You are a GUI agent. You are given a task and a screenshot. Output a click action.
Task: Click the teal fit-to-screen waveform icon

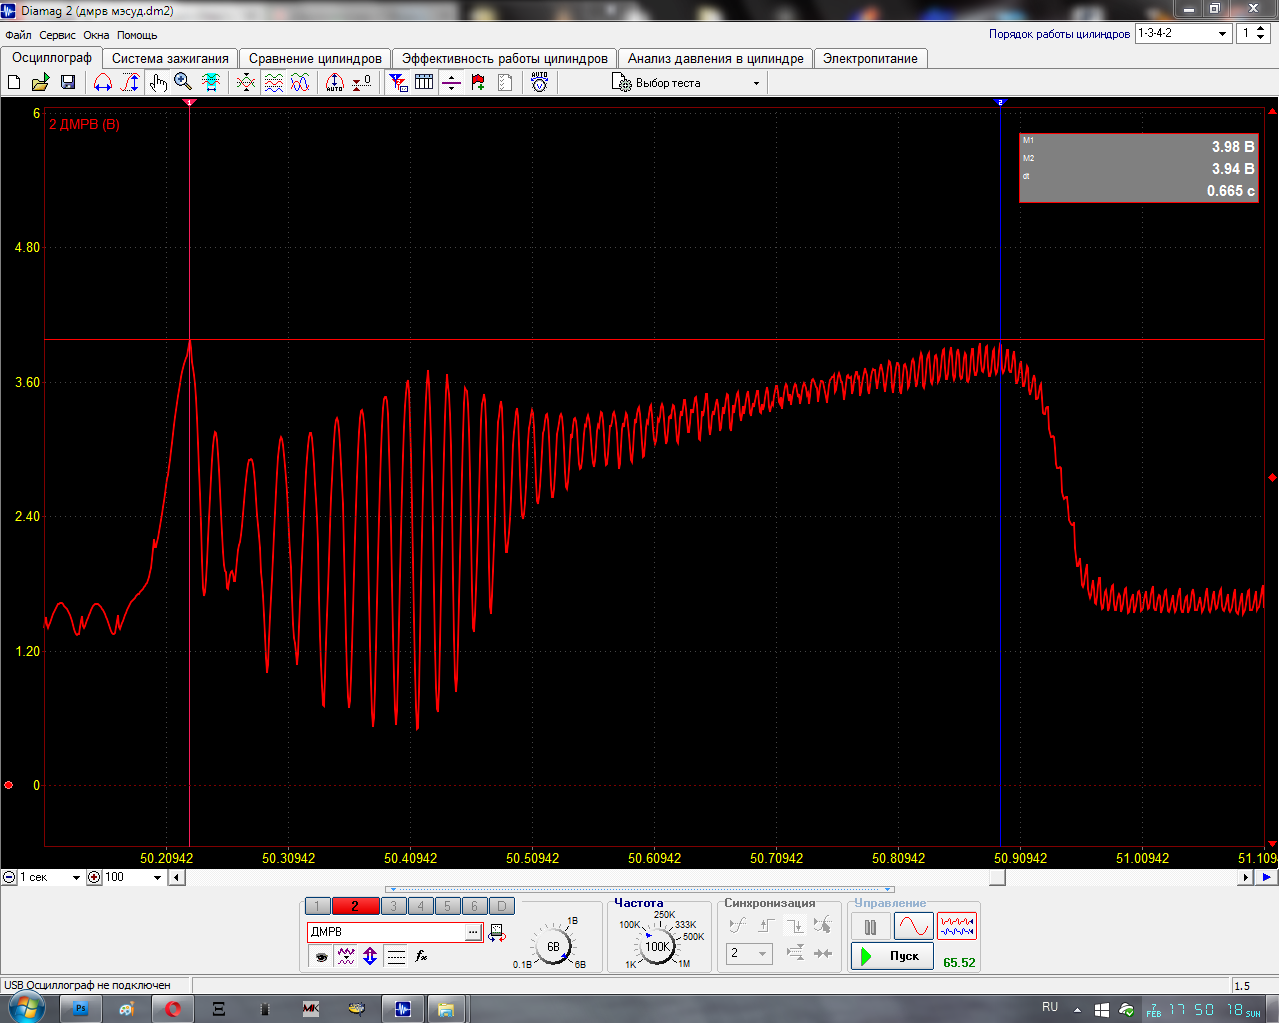[211, 83]
